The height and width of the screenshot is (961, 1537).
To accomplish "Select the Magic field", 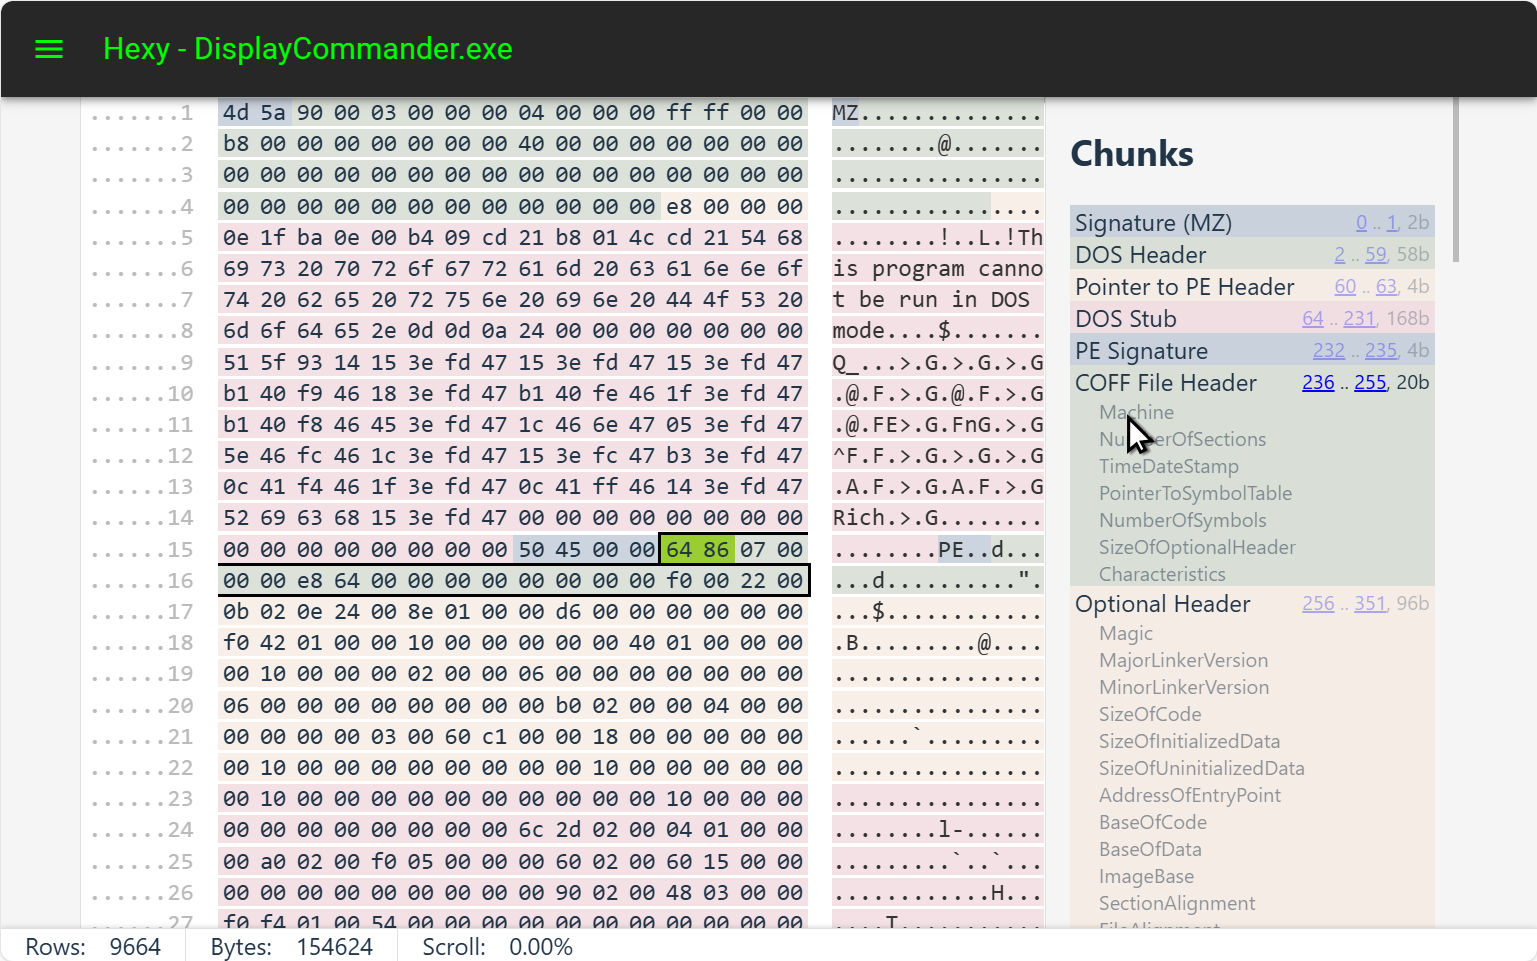I will (x=1126, y=633).
